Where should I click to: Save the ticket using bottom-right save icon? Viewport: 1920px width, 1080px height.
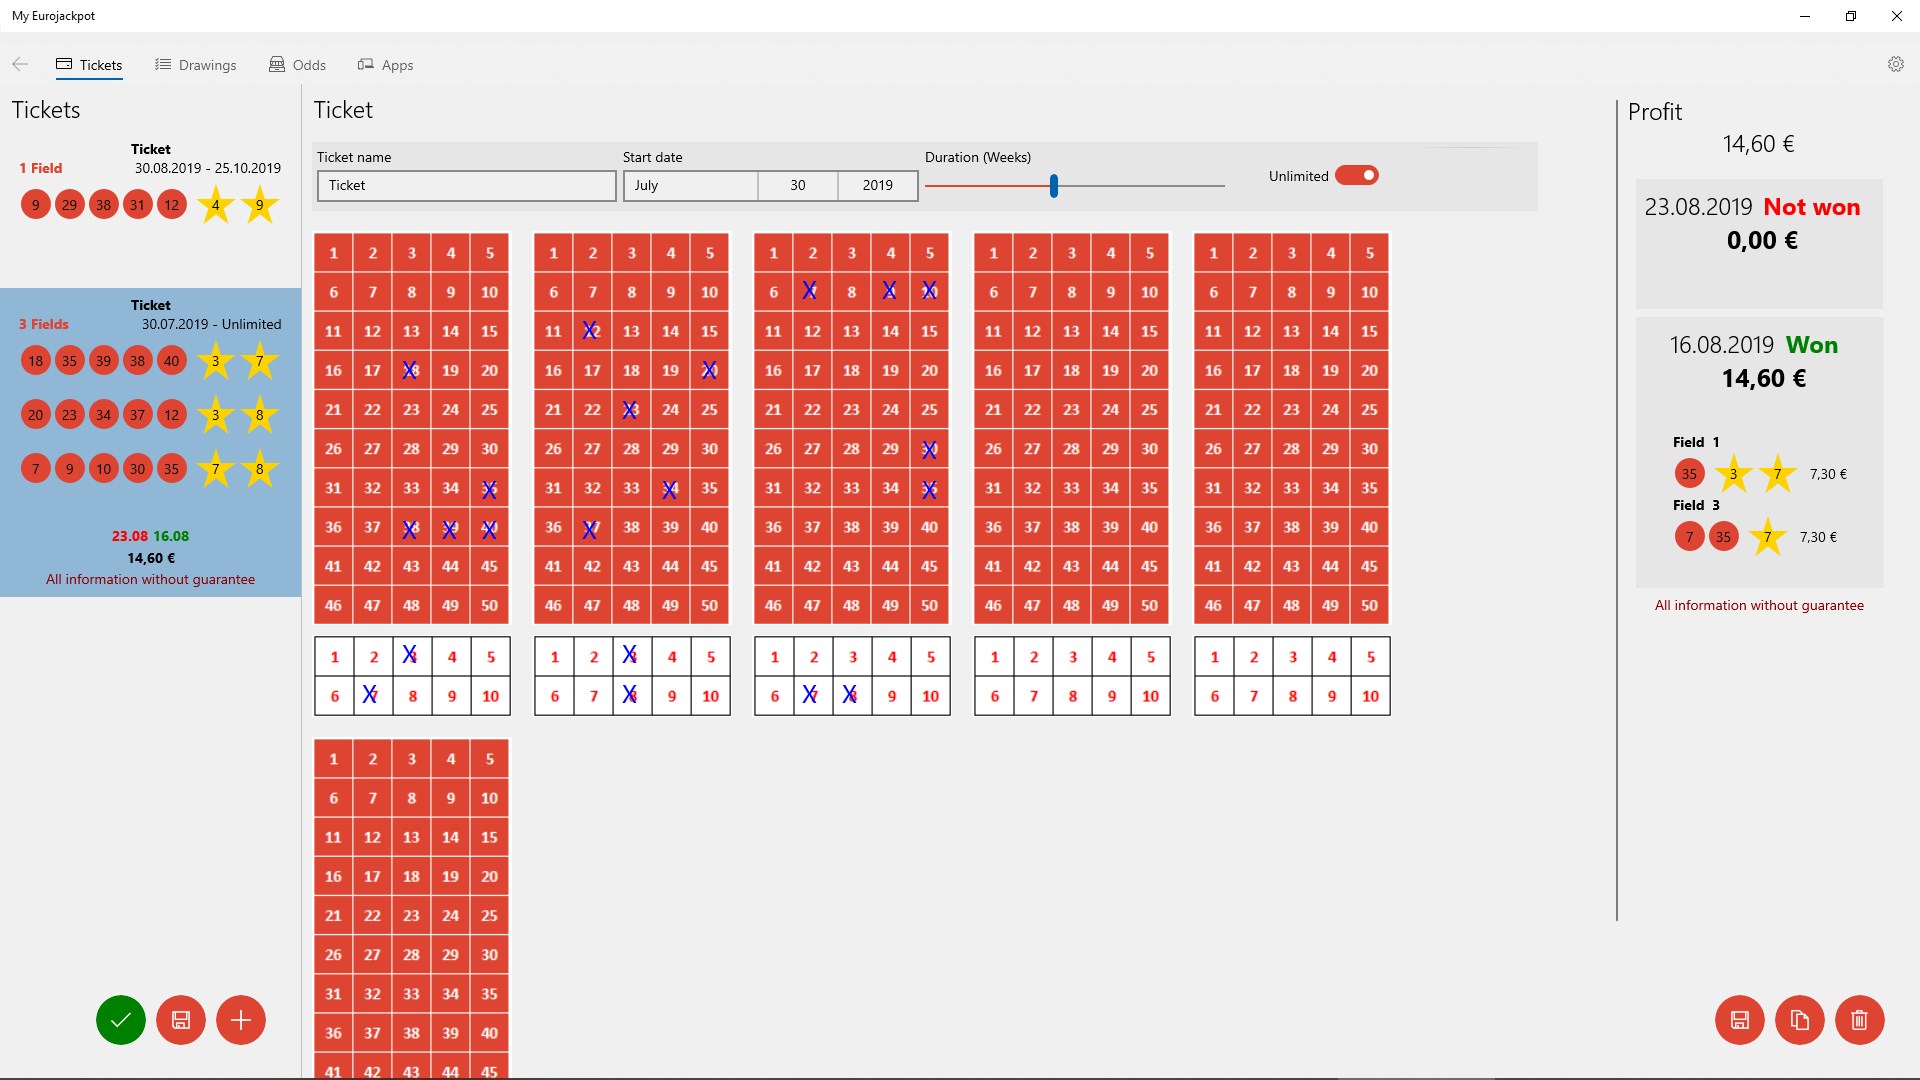pyautogui.click(x=1740, y=1020)
